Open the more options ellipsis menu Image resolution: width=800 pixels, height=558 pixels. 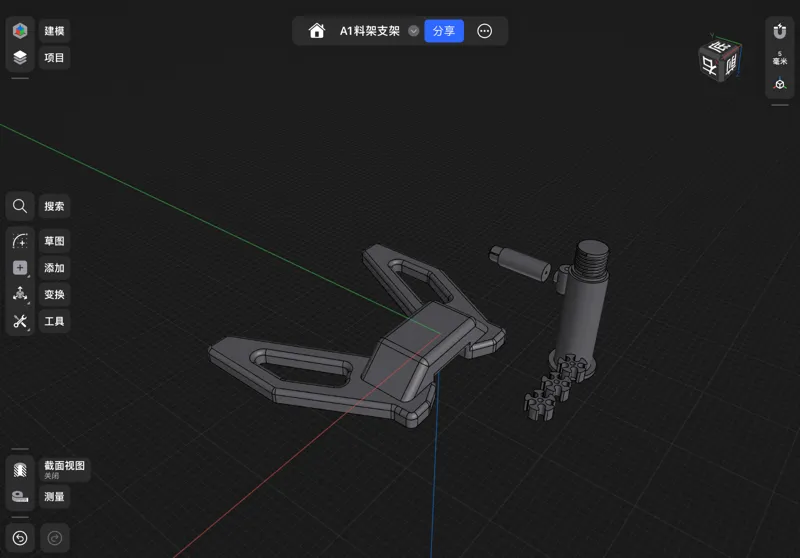click(x=485, y=31)
